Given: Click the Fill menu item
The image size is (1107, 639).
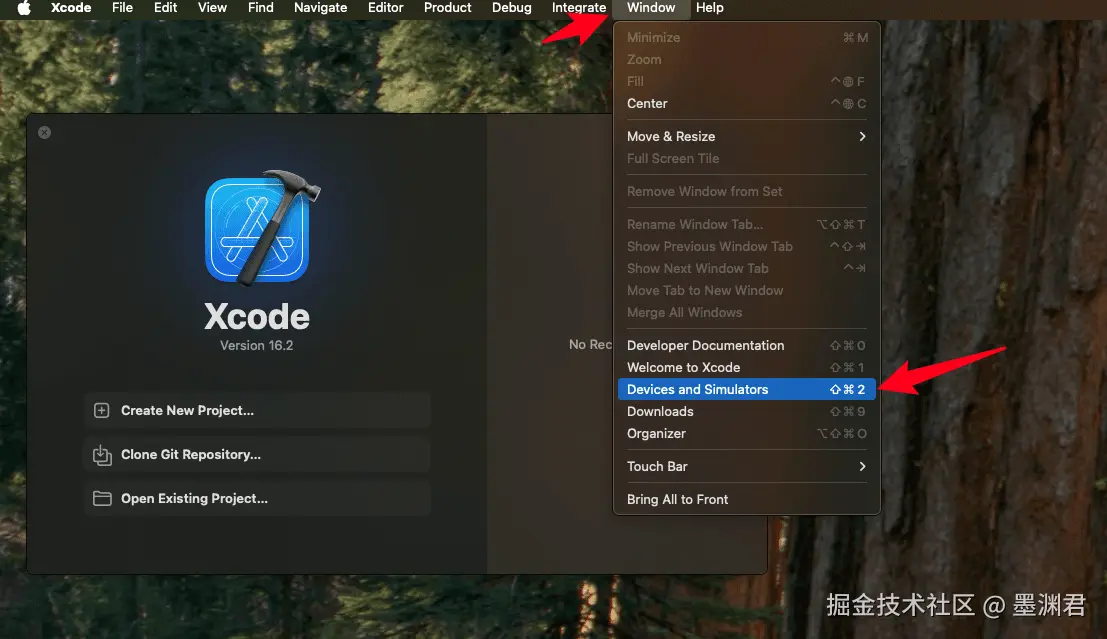Looking at the screenshot, I should click(746, 81).
